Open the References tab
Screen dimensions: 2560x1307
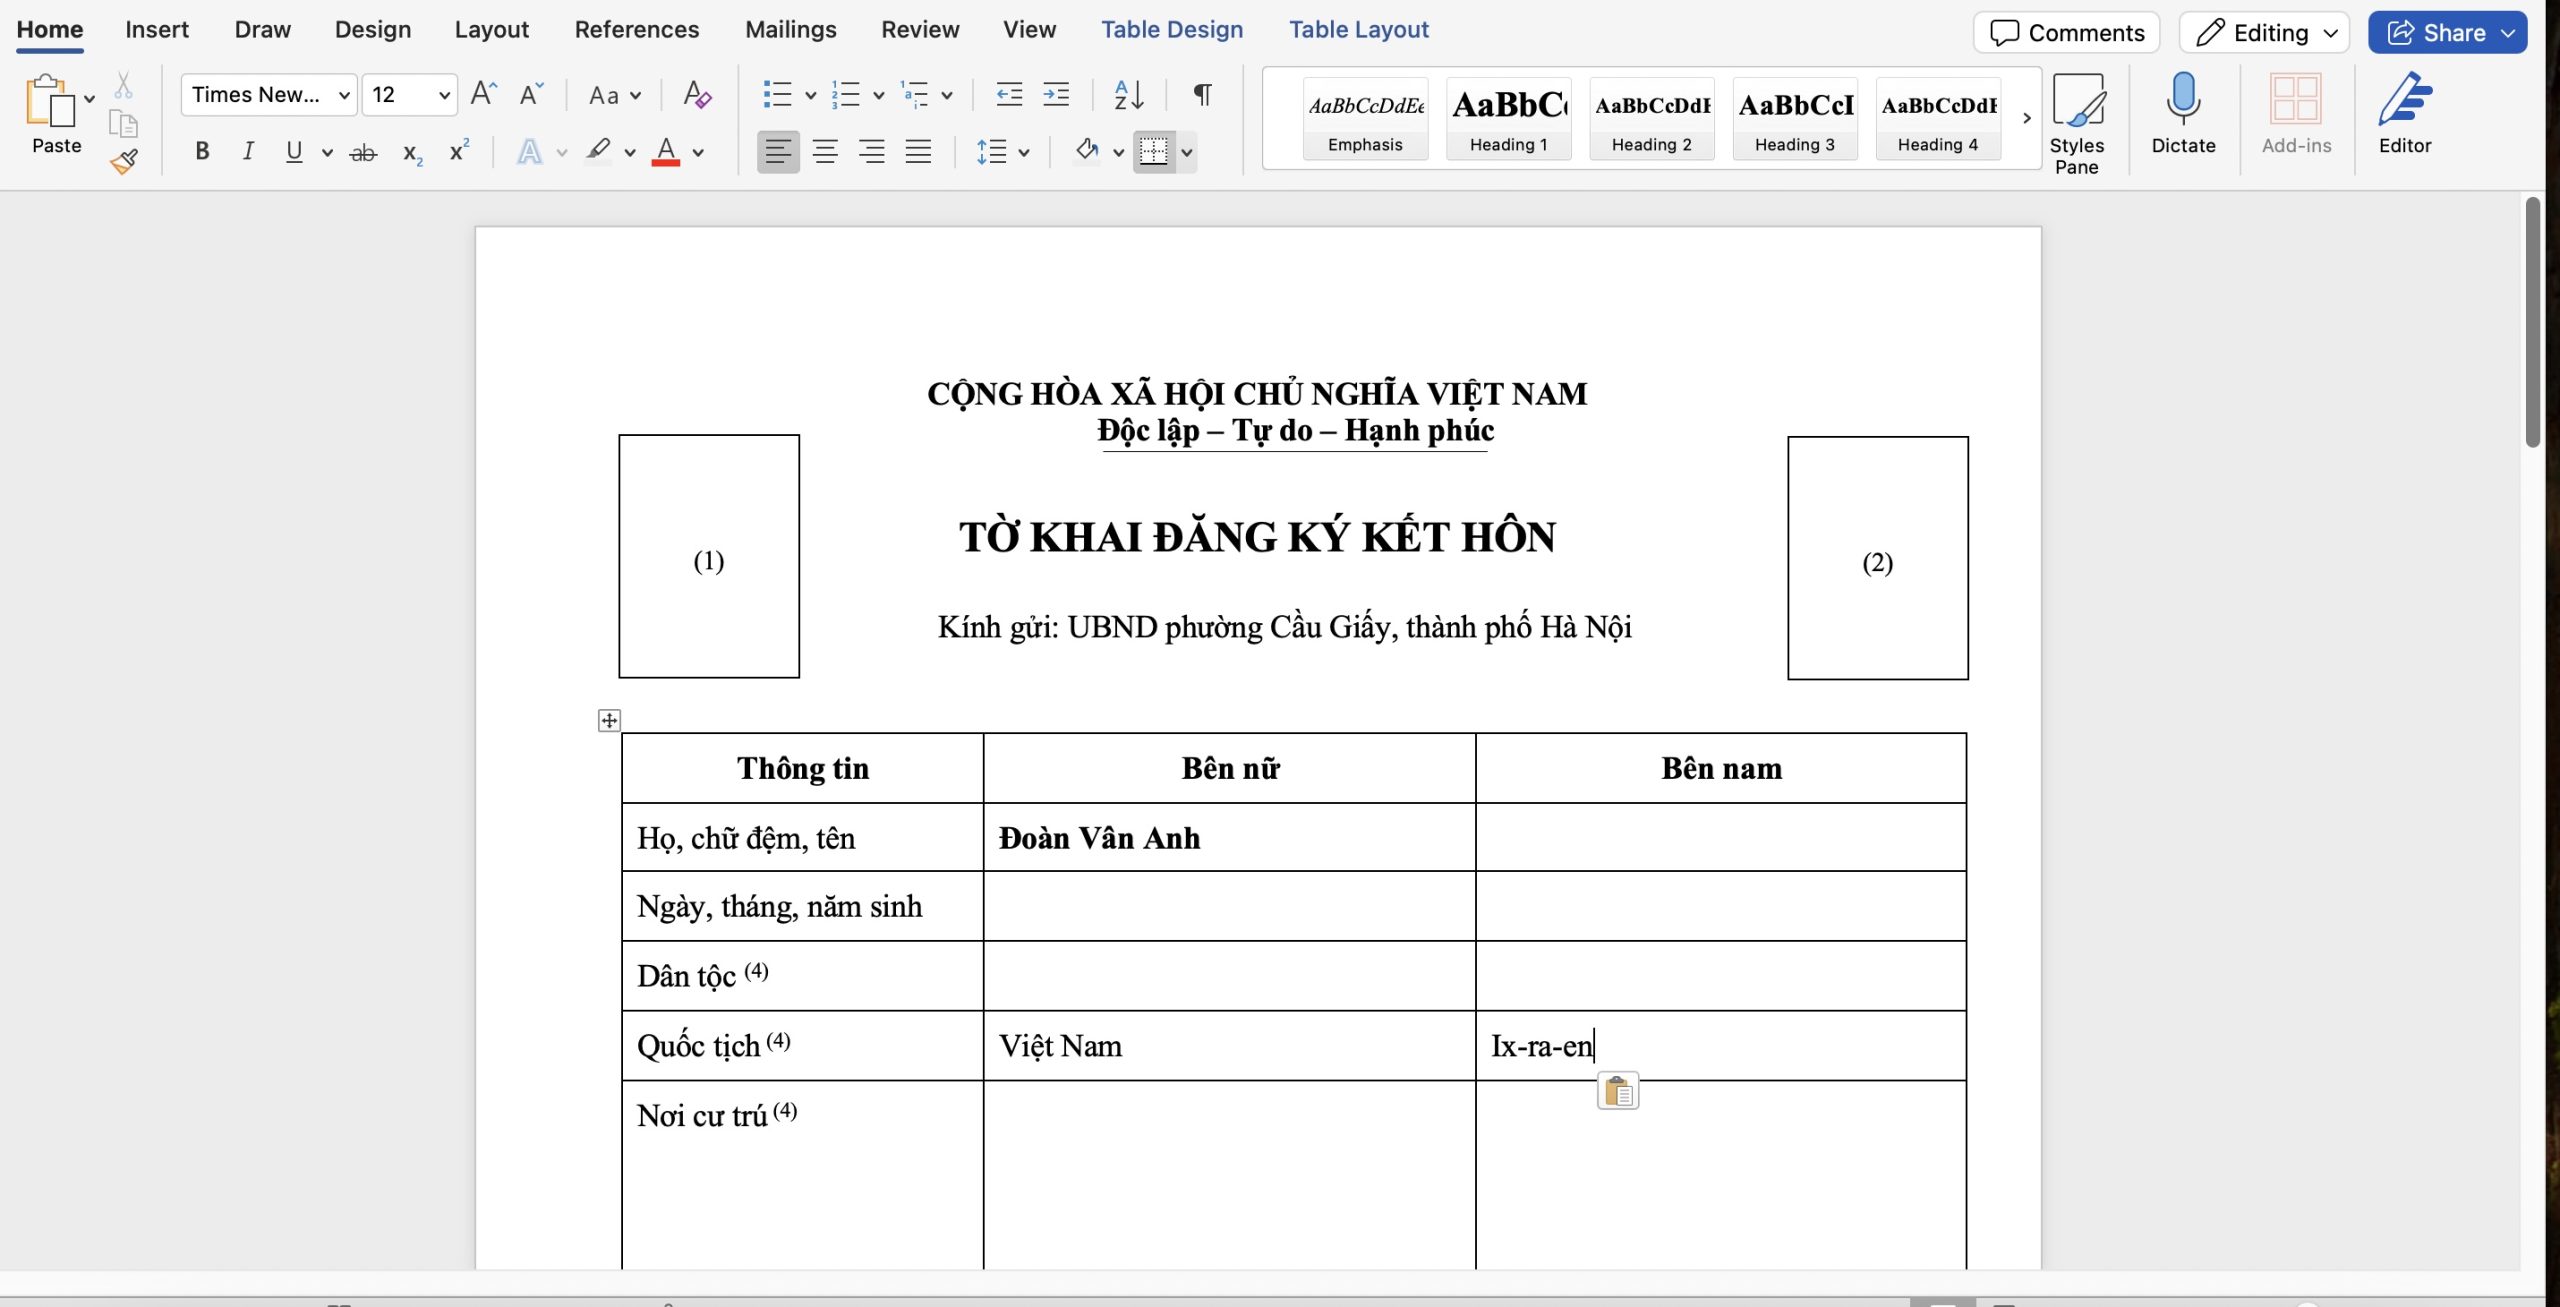click(x=636, y=29)
